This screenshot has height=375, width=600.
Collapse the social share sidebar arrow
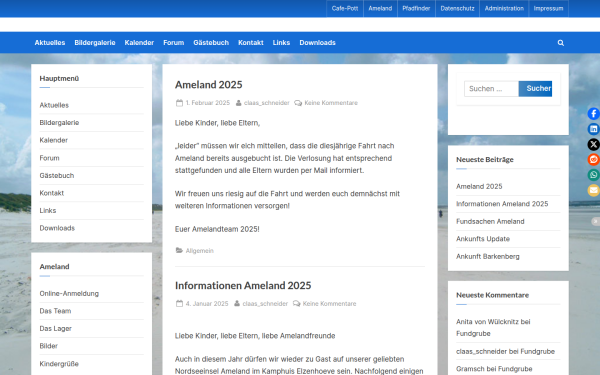coord(595,221)
